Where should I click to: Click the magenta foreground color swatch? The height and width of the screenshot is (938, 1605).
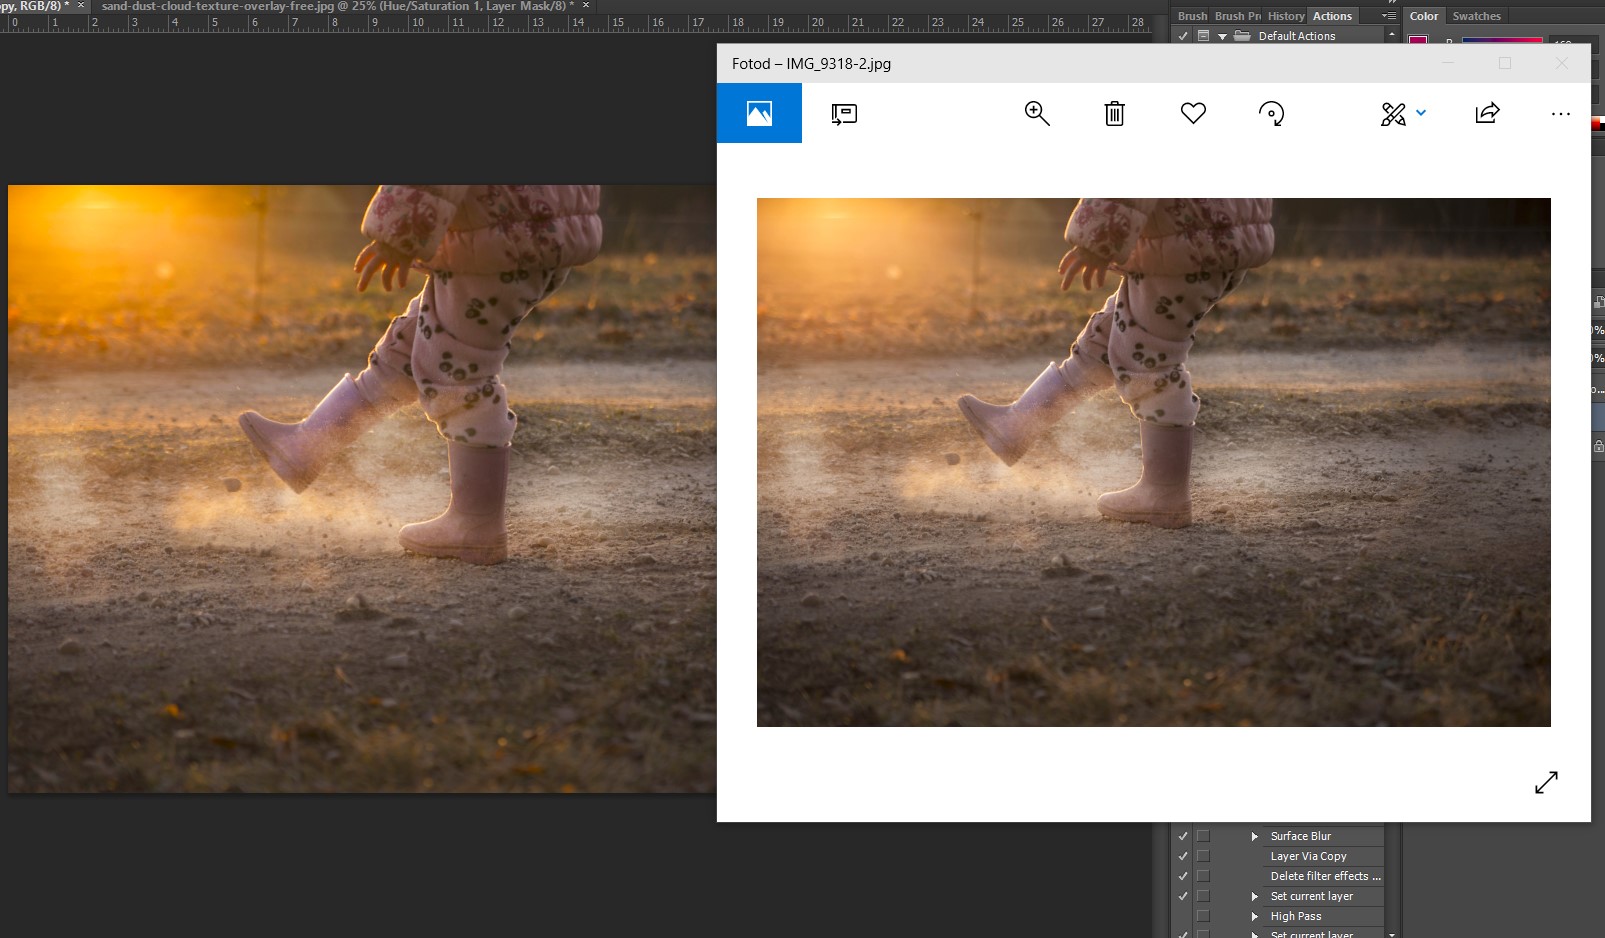(x=1418, y=41)
